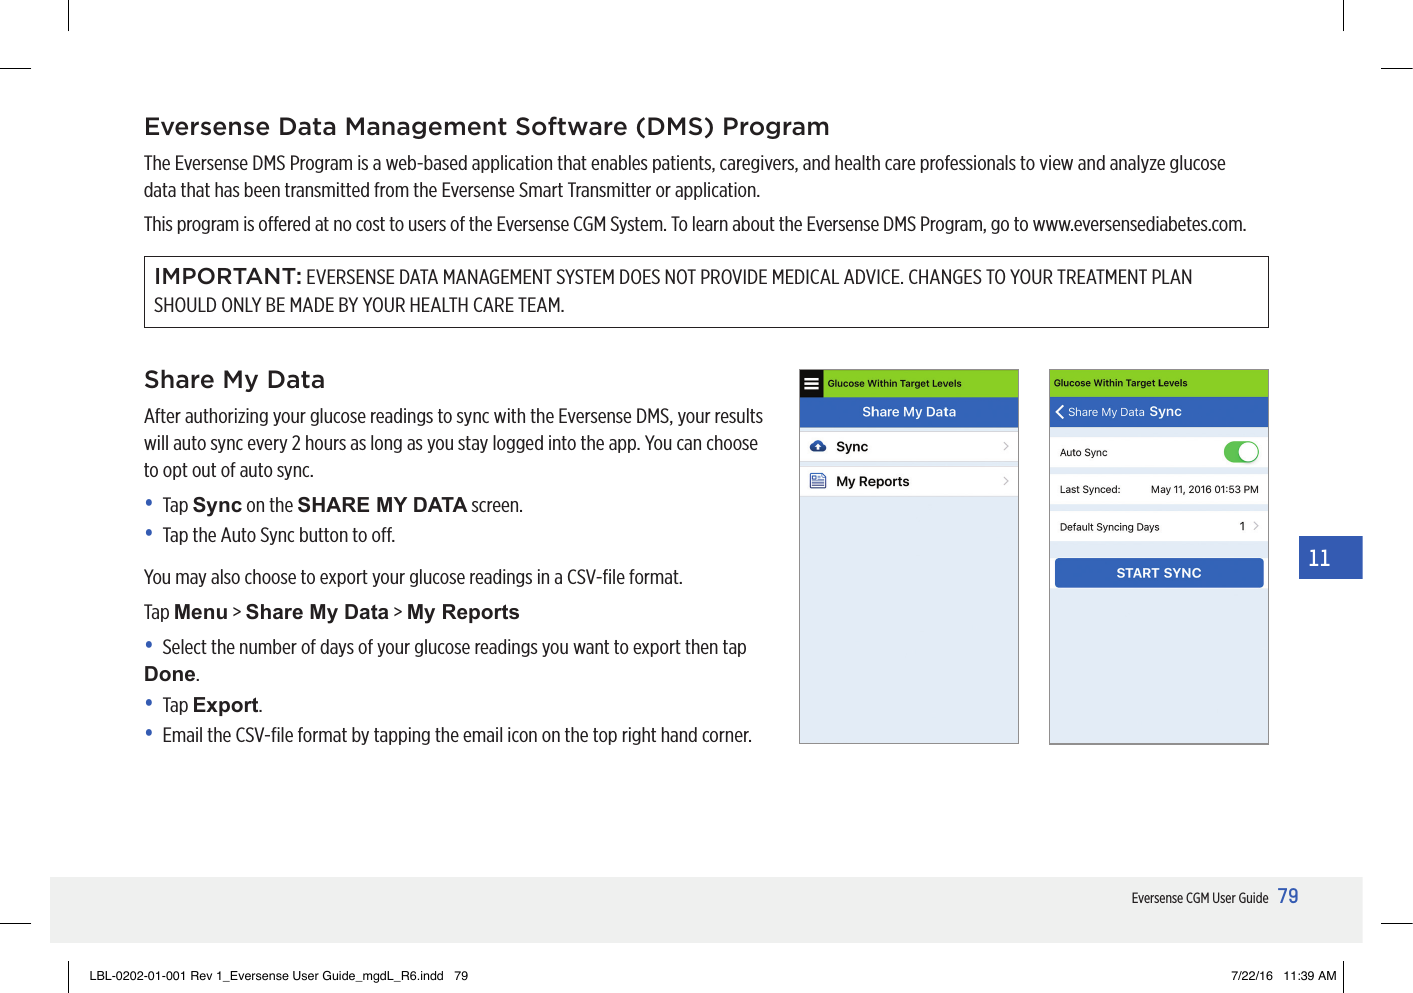Image resolution: width=1413 pixels, height=993 pixels.
Task: Click the My Reports document icon
Action: (818, 481)
